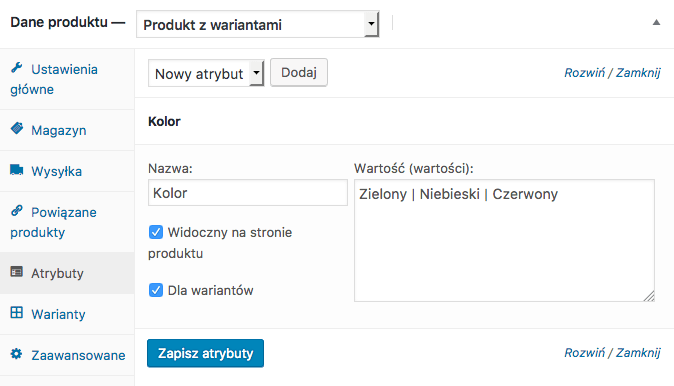Click the list icon beside Atrybuty
The width and height of the screenshot is (674, 386).
coord(17,272)
